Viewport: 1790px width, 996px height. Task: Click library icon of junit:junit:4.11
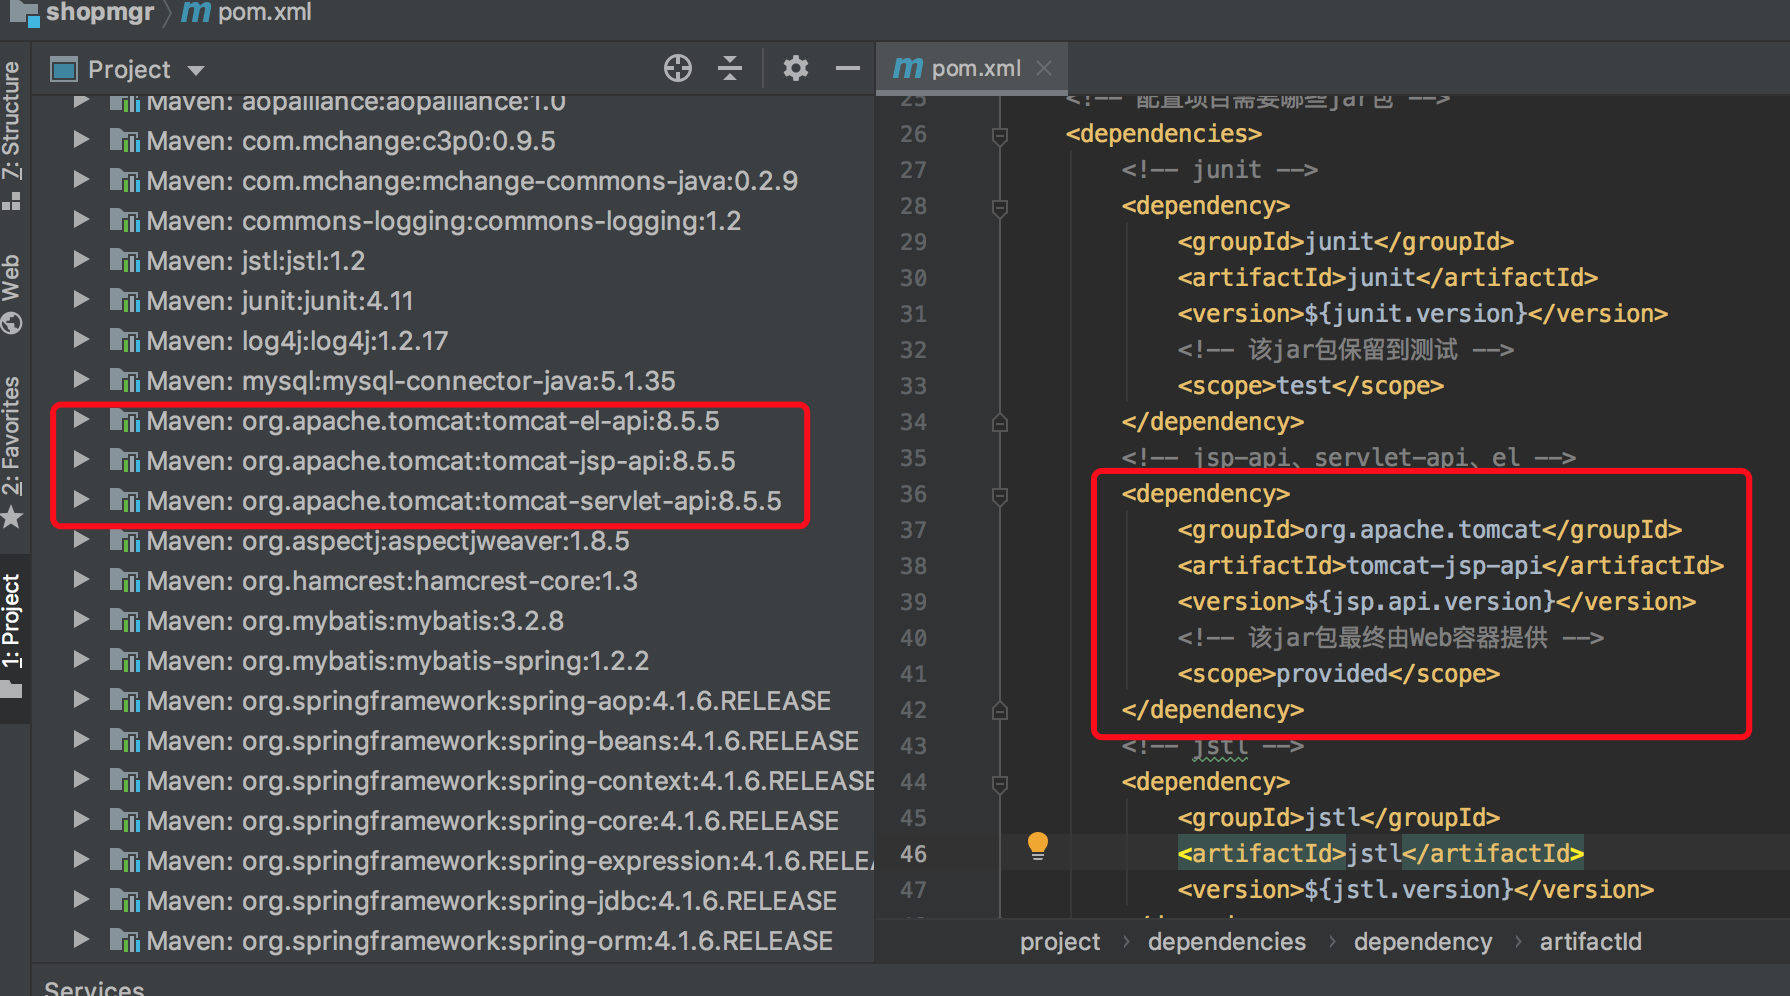(x=124, y=301)
